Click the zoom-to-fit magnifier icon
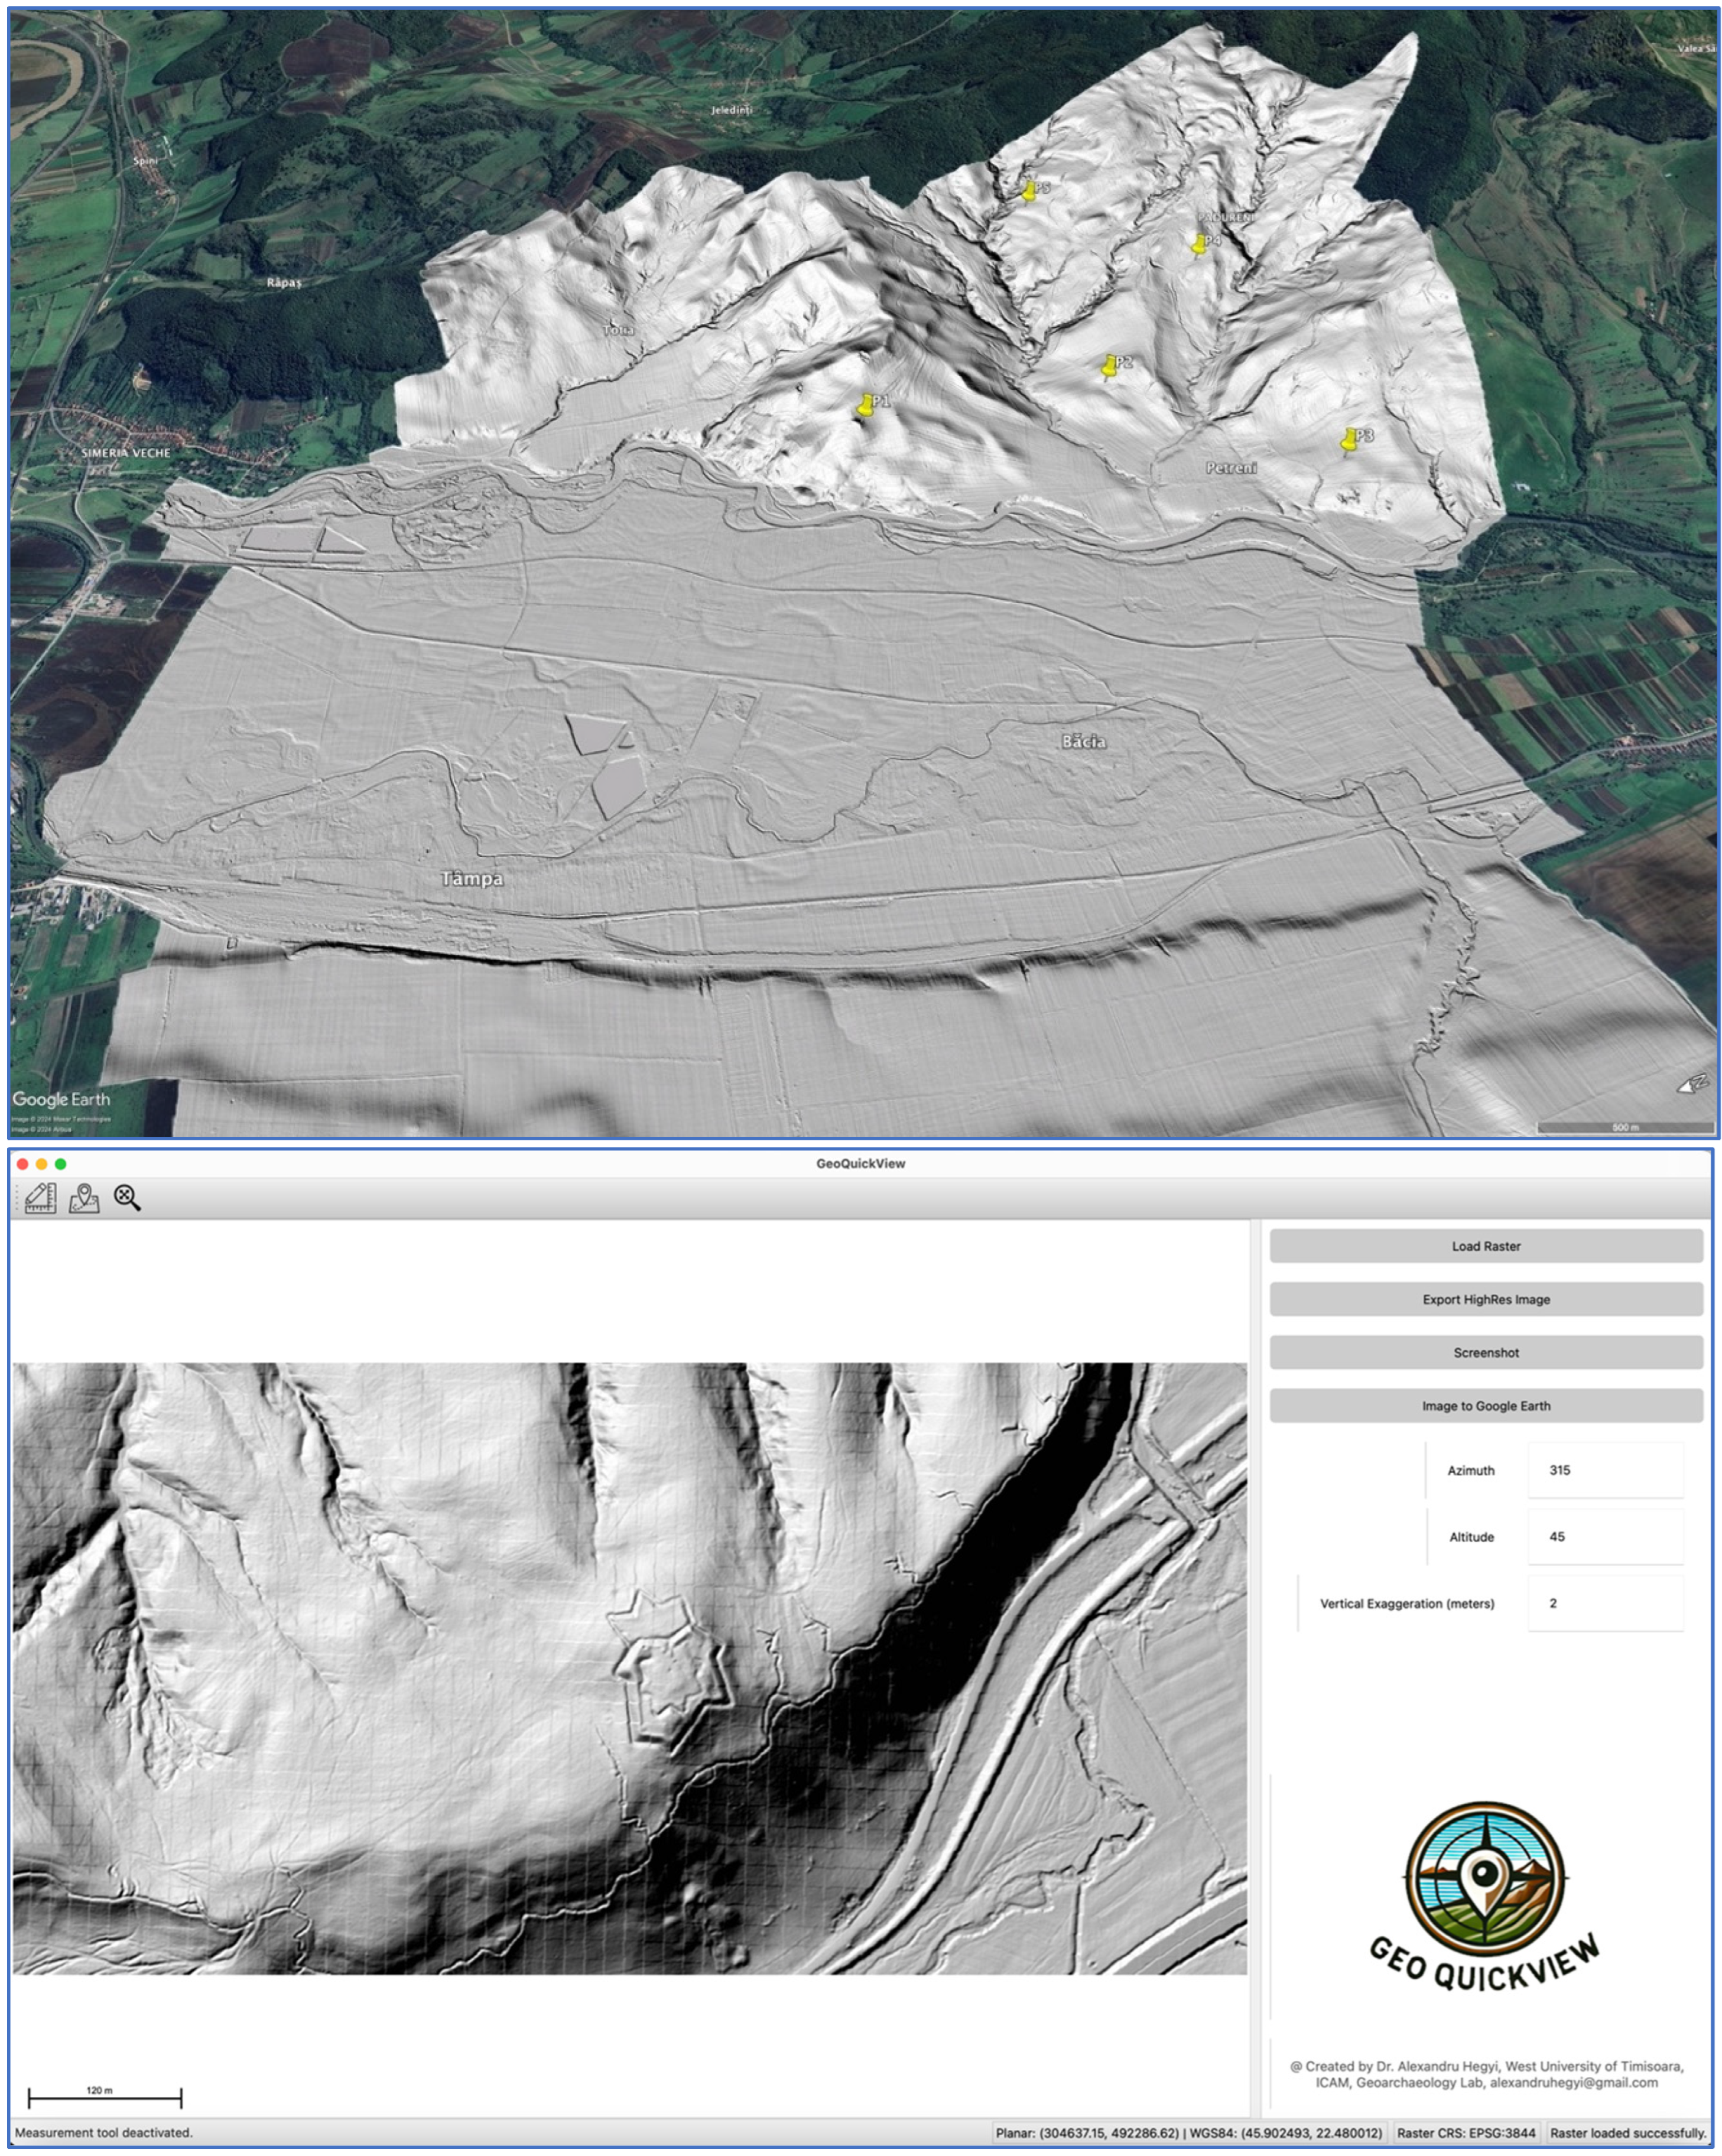Viewport: 1722px width, 2156px height. pyautogui.click(x=127, y=1197)
